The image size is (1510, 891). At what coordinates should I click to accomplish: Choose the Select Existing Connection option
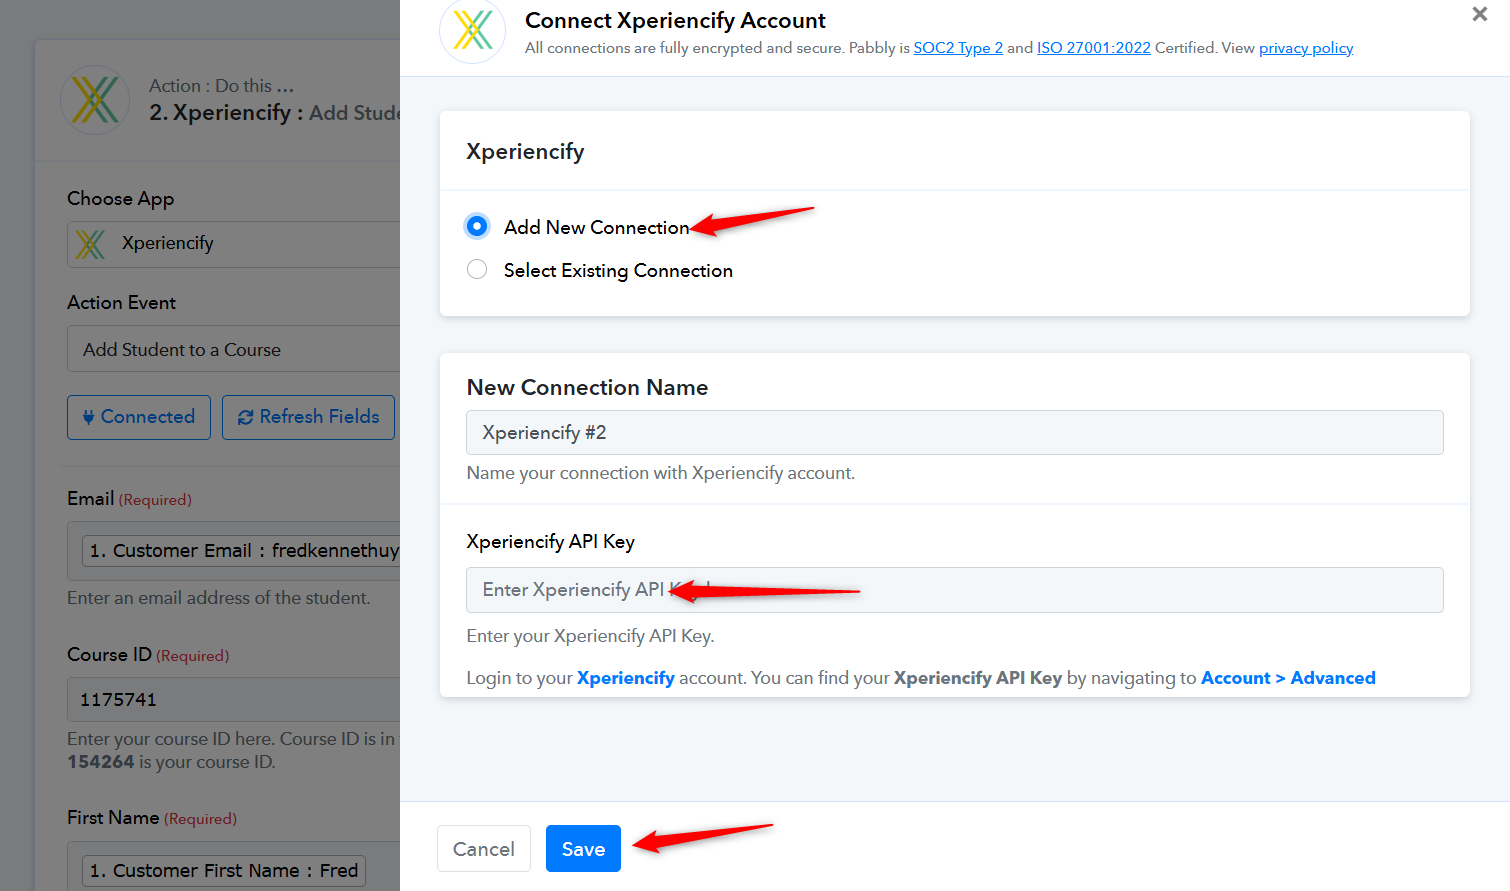(x=477, y=270)
